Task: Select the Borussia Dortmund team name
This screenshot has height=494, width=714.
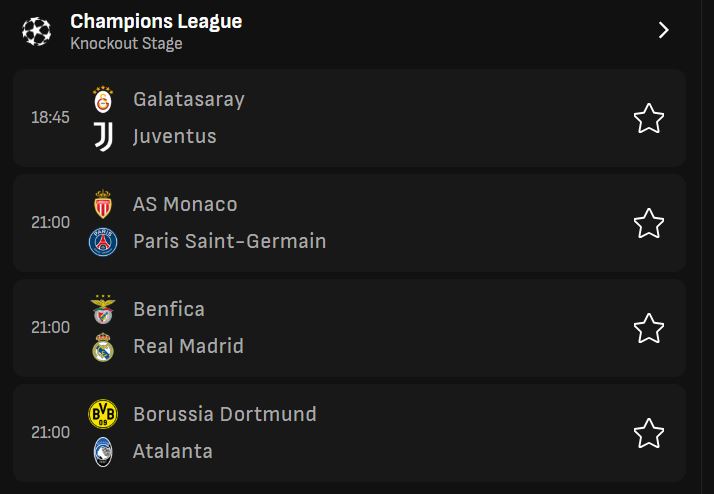Action: click(x=225, y=415)
